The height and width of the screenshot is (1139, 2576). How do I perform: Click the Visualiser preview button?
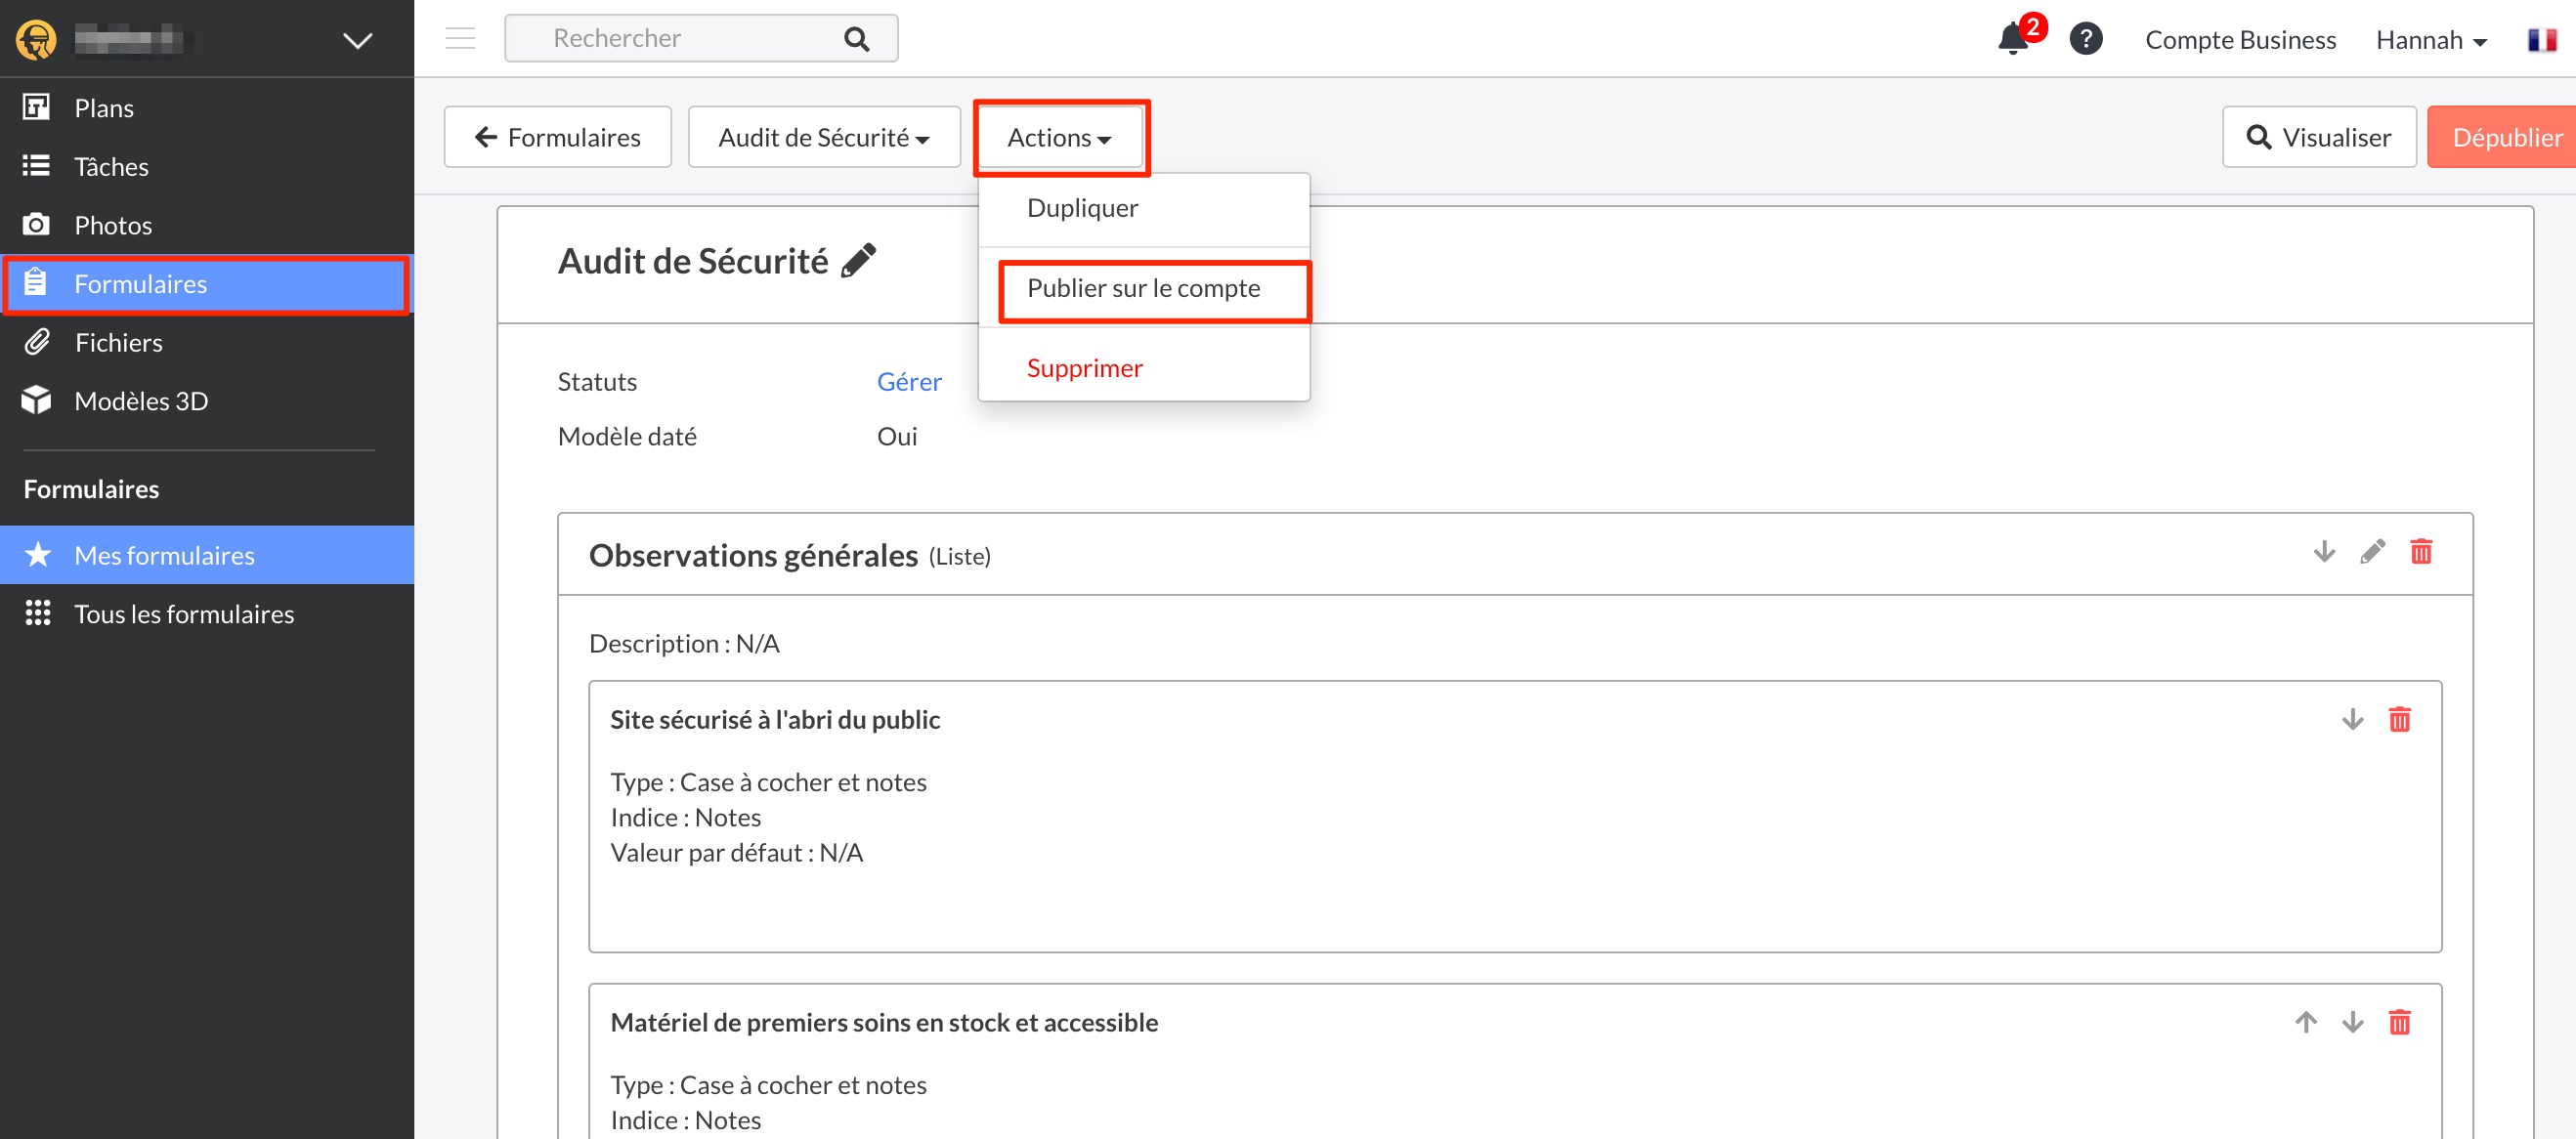[x=2319, y=137]
